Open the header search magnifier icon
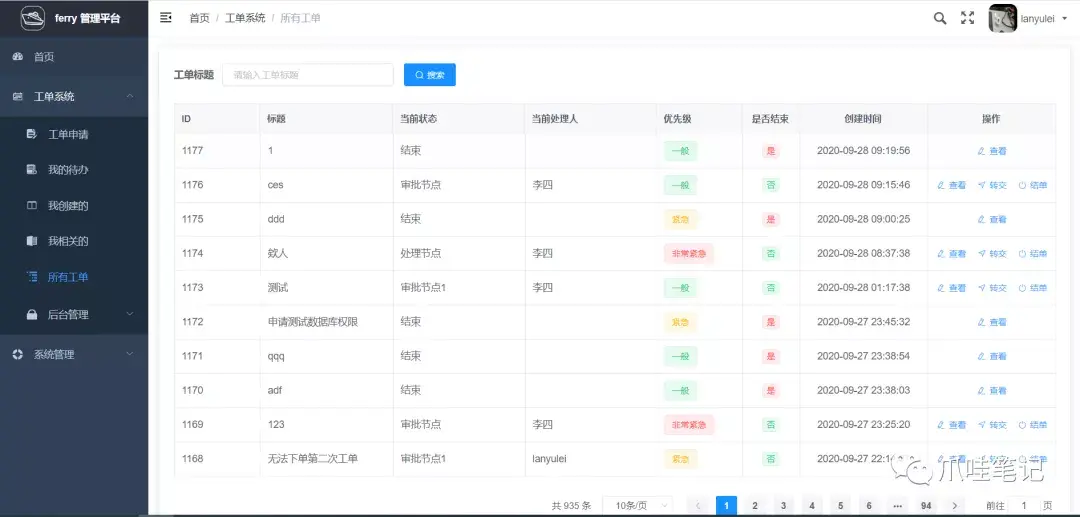1080x517 pixels. (x=940, y=18)
